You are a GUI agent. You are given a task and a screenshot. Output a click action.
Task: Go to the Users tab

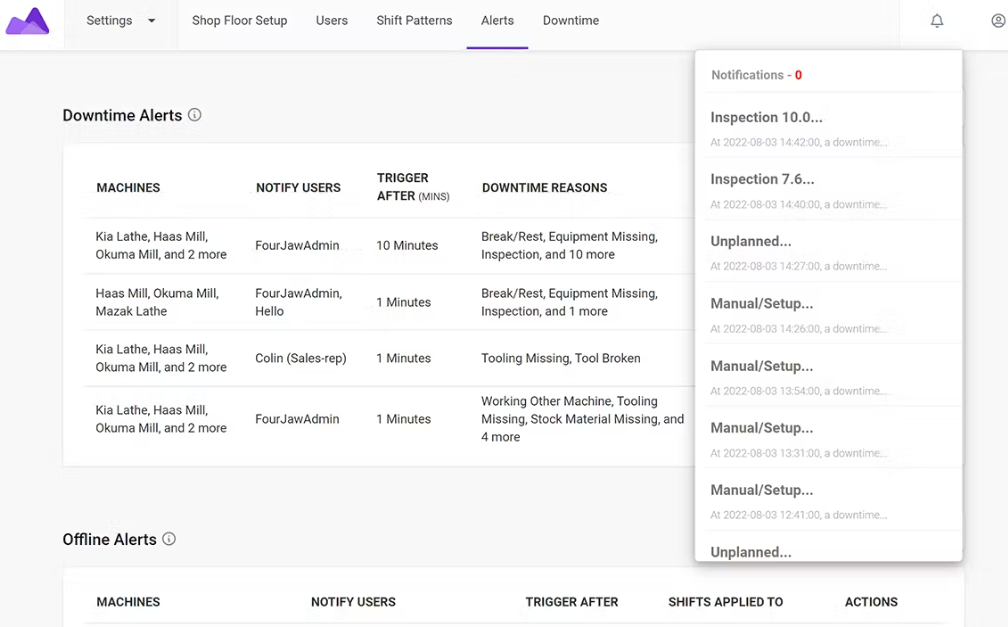(x=332, y=21)
